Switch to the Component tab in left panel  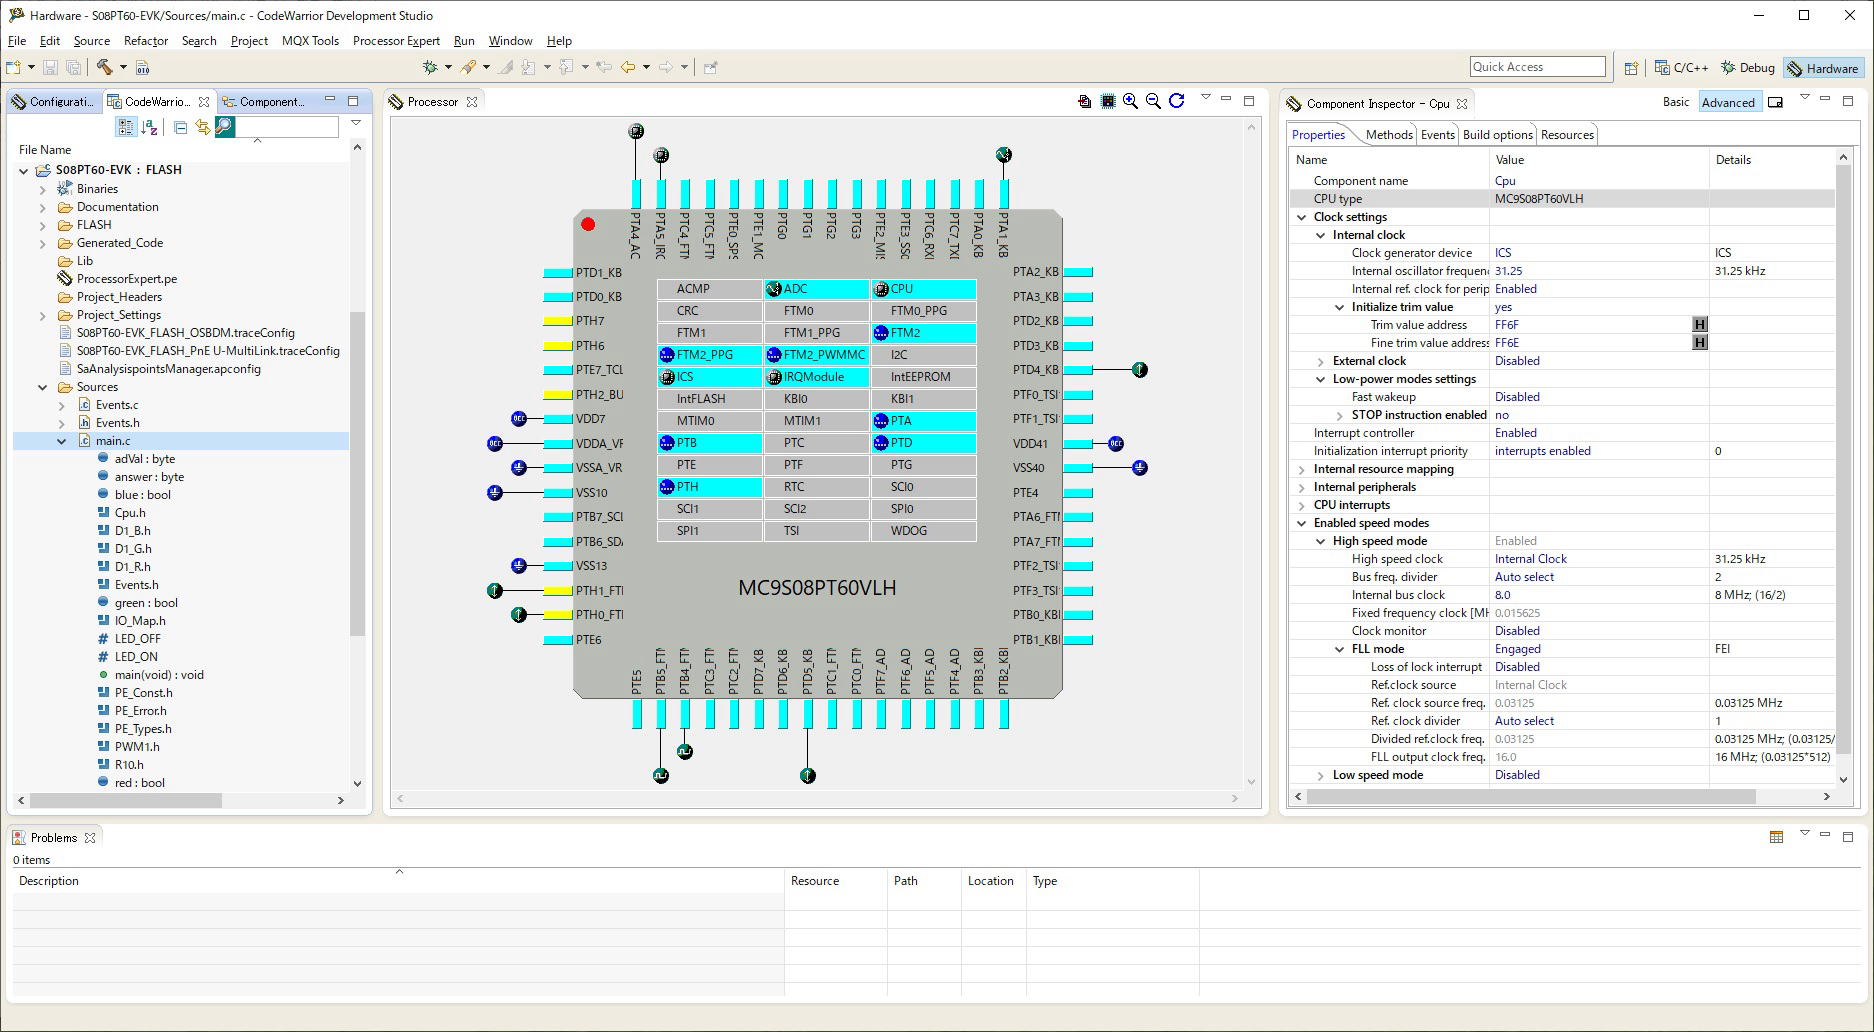click(x=264, y=102)
